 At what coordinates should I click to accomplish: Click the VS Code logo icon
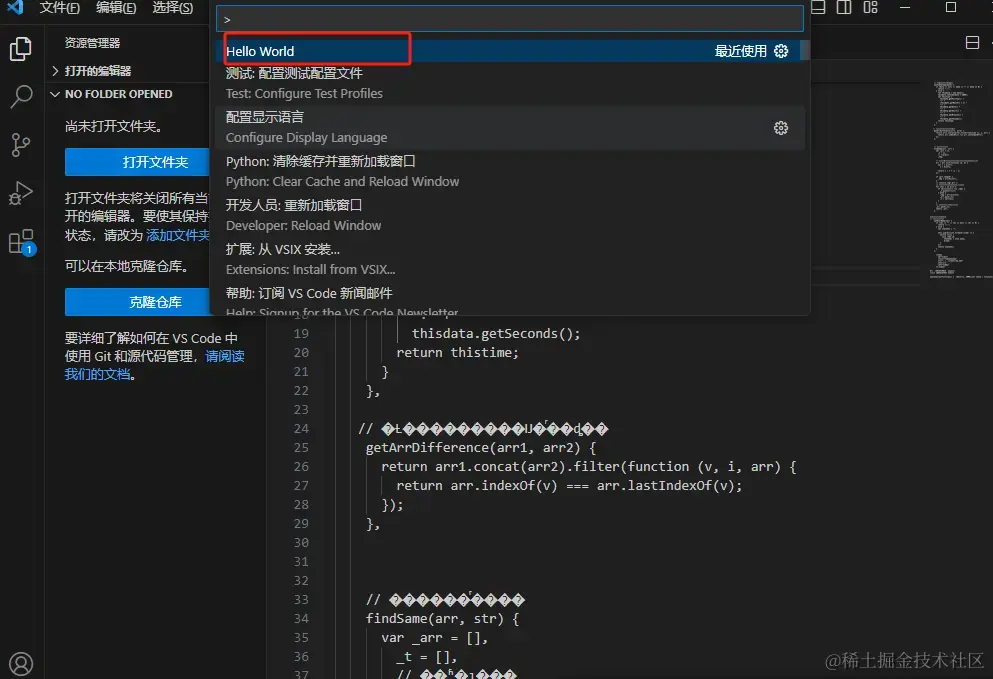coord(15,8)
